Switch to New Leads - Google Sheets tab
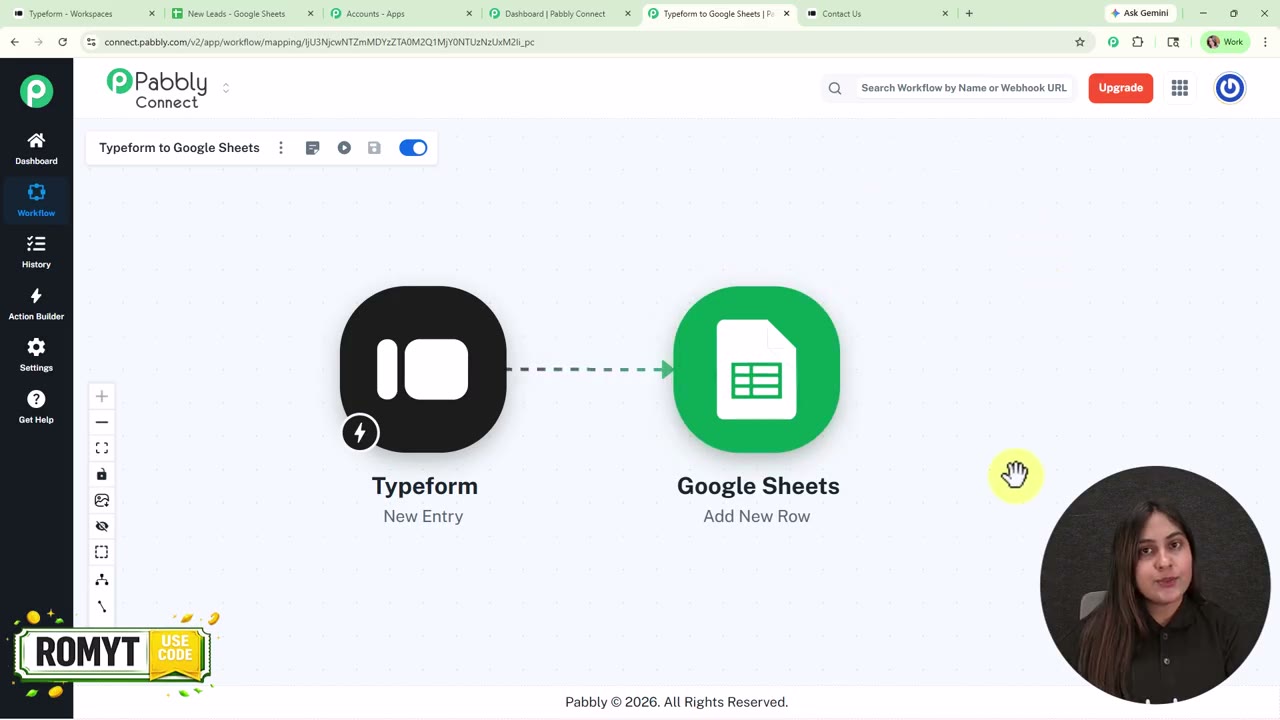1280x720 pixels. tap(241, 14)
